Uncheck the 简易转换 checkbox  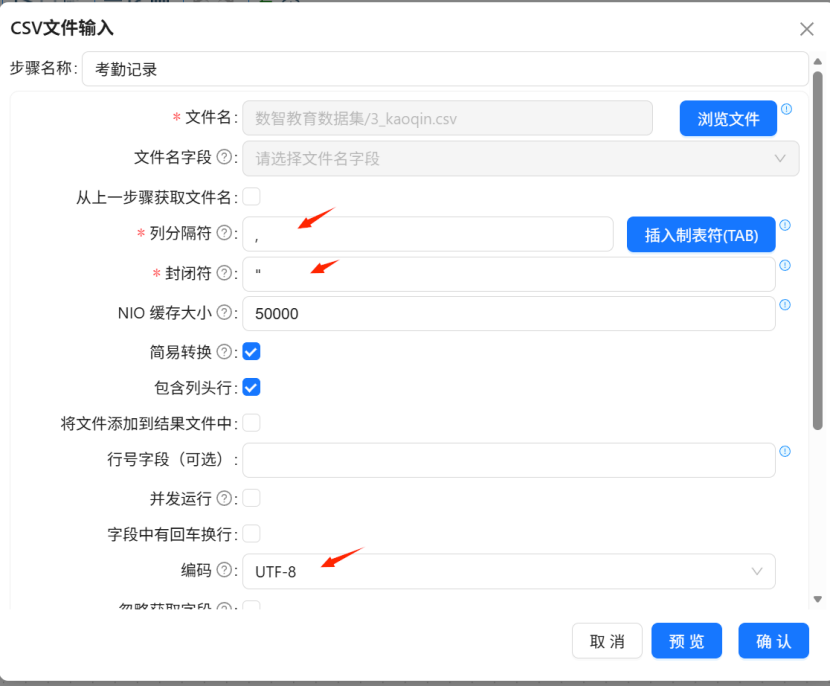pyautogui.click(x=251, y=351)
